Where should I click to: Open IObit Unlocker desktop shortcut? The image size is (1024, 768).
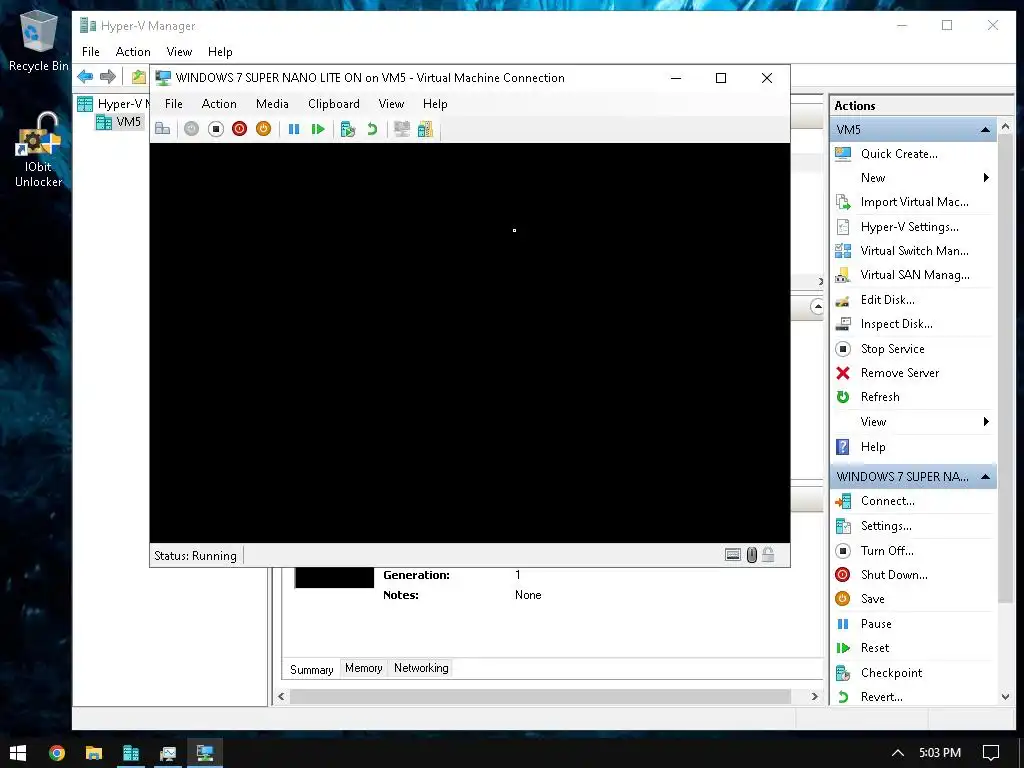pos(39,150)
